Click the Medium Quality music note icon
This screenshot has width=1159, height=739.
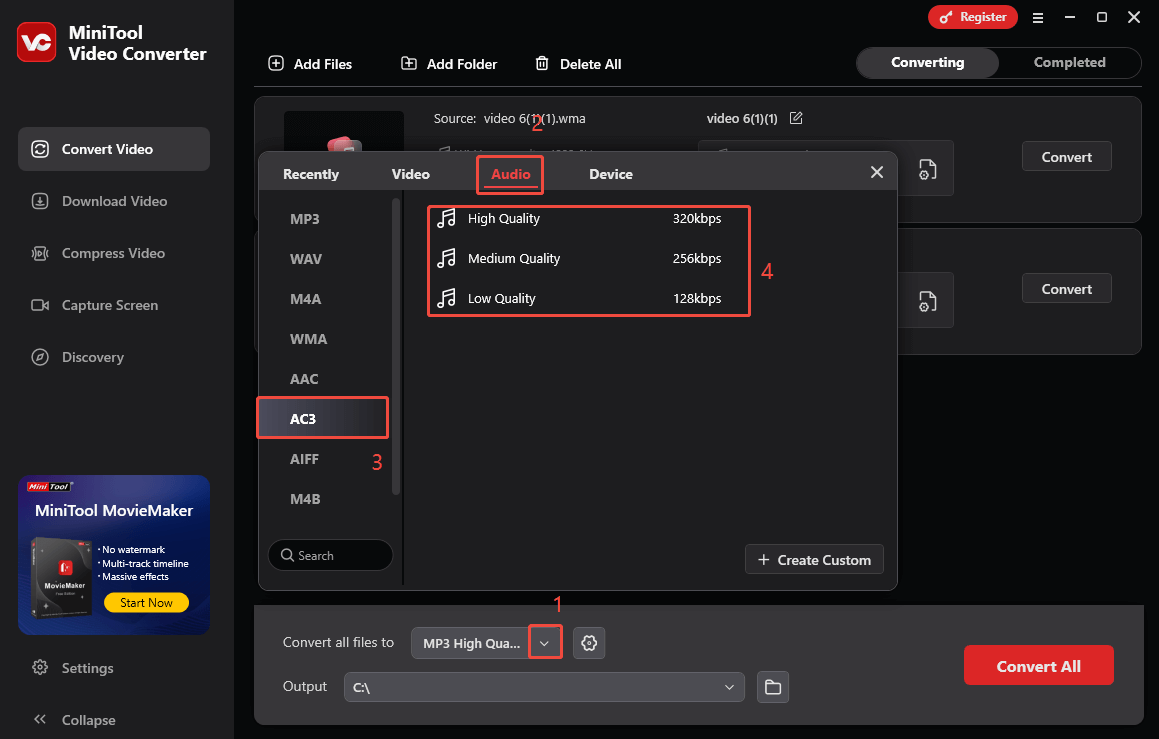click(446, 258)
